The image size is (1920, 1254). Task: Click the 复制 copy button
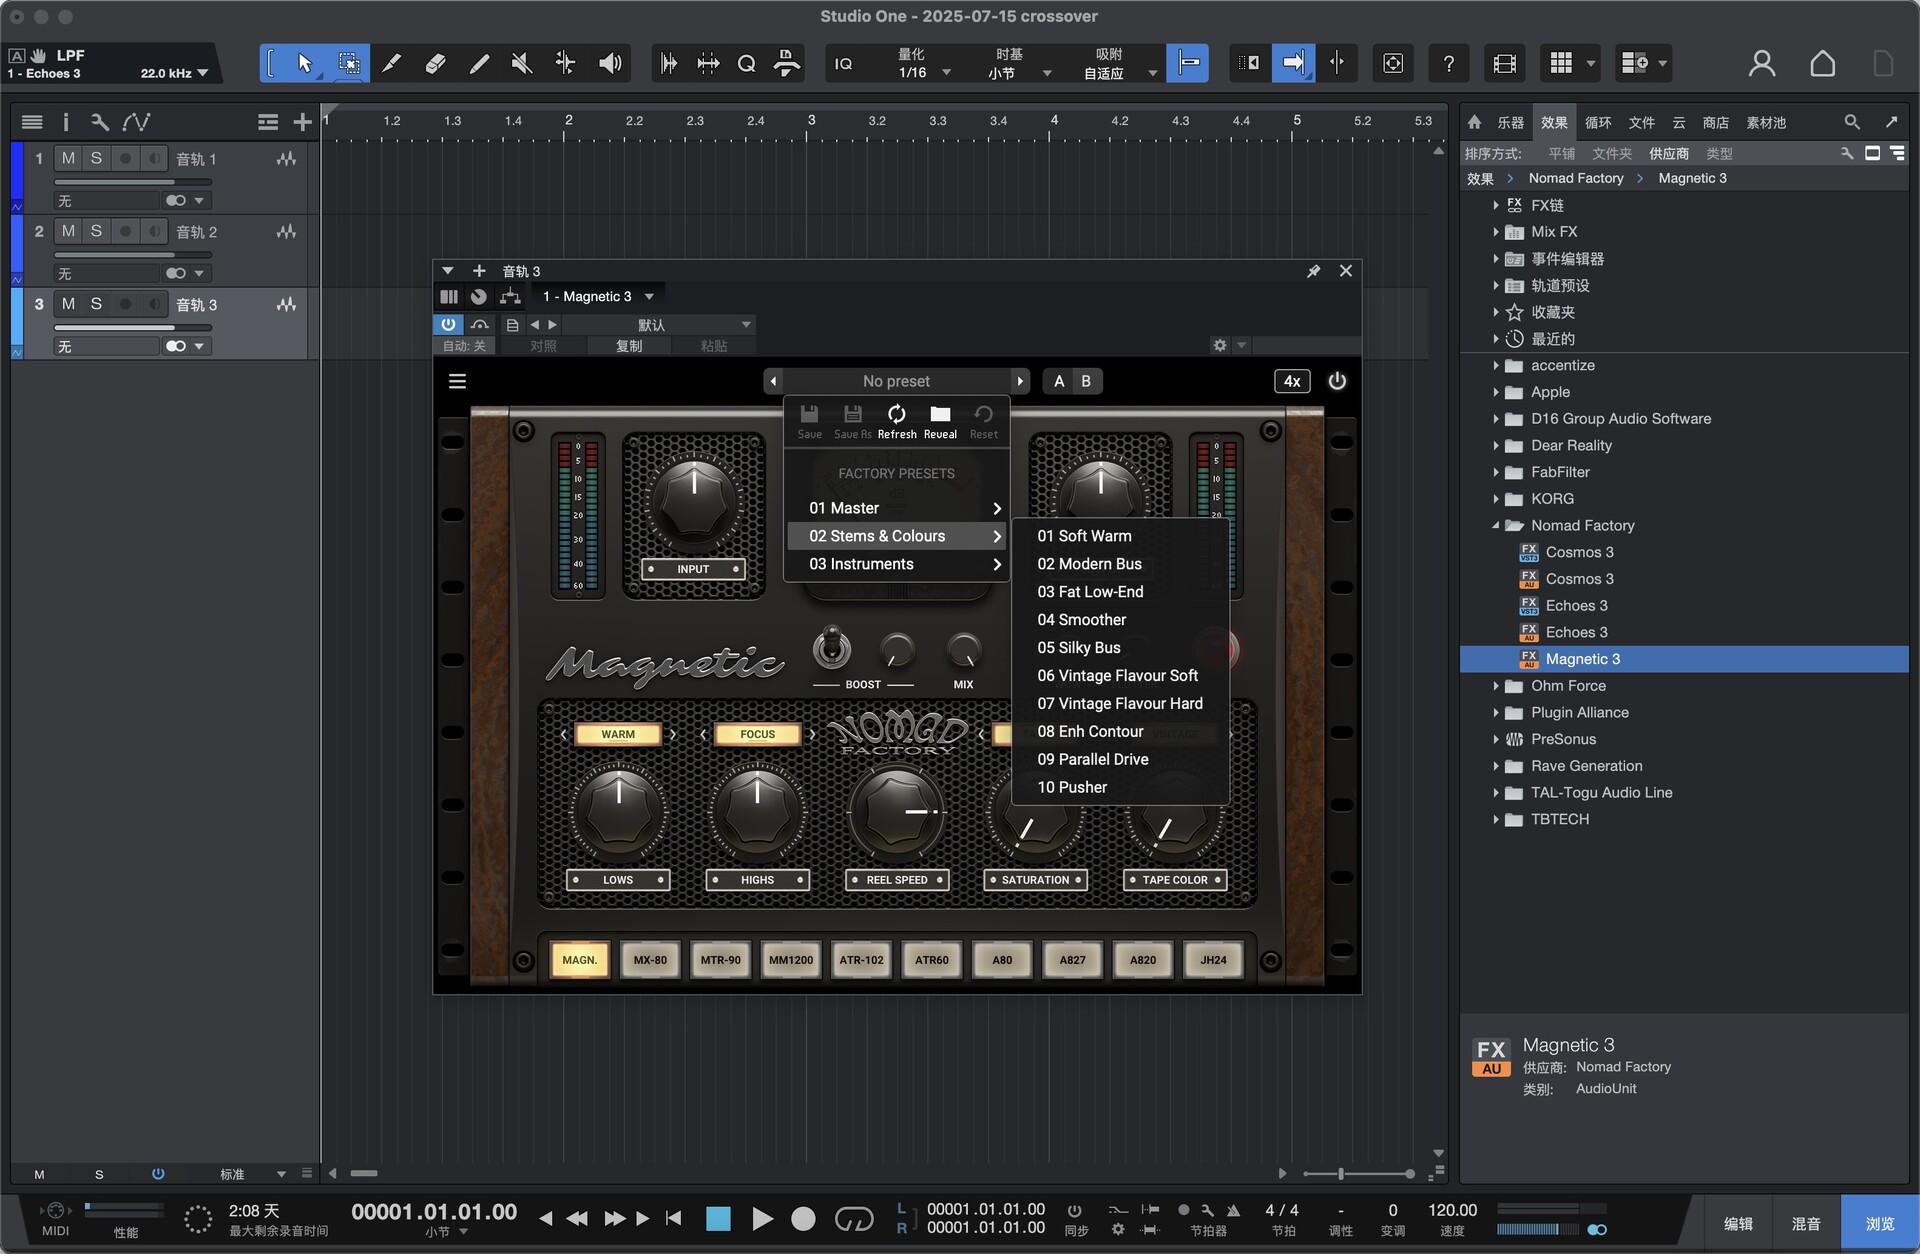pos(629,345)
